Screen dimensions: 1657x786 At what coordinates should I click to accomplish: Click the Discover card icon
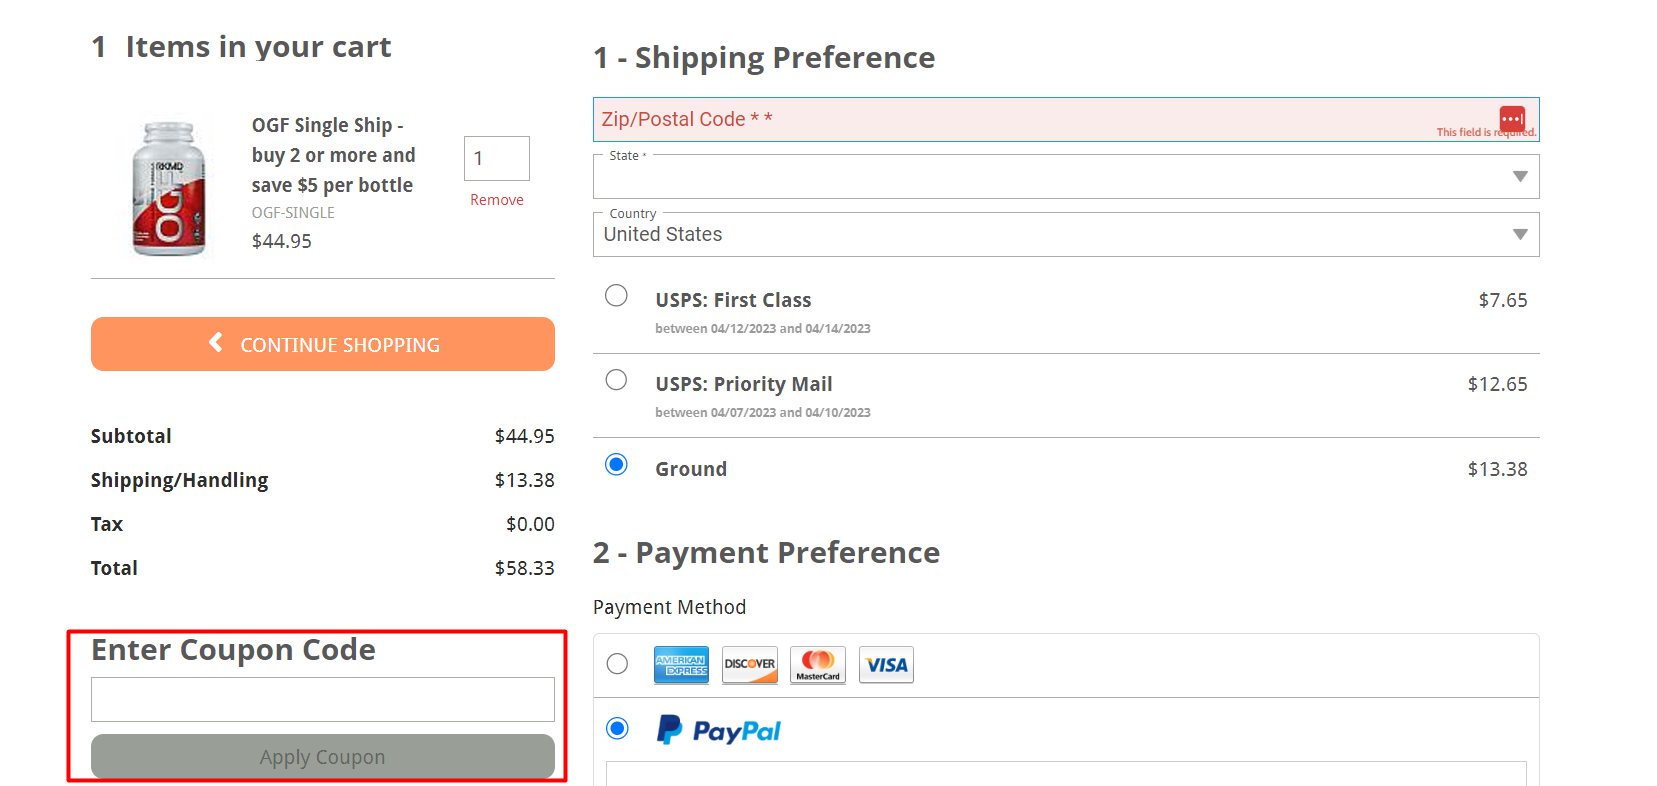tap(750, 665)
